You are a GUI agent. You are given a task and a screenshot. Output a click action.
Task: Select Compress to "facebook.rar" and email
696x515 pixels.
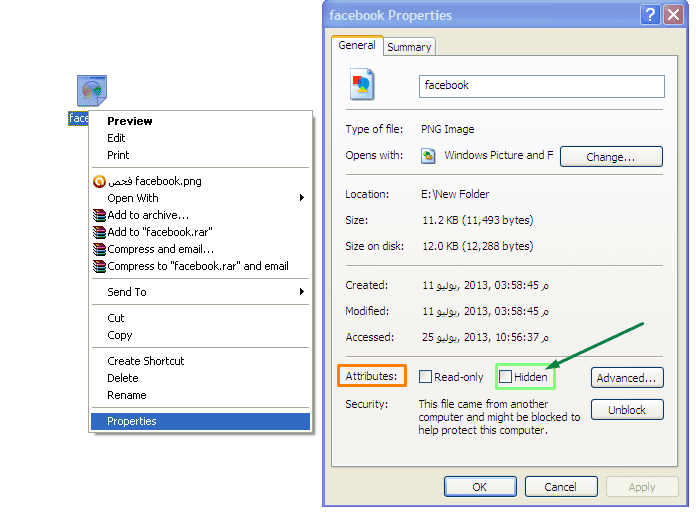[x=200, y=266]
